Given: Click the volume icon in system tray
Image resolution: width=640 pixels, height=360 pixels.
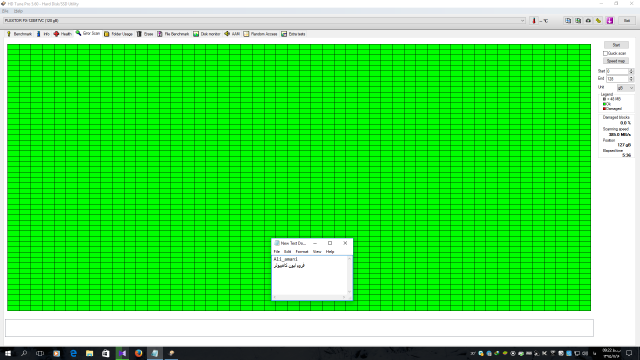Looking at the screenshot, I should coord(584,353).
